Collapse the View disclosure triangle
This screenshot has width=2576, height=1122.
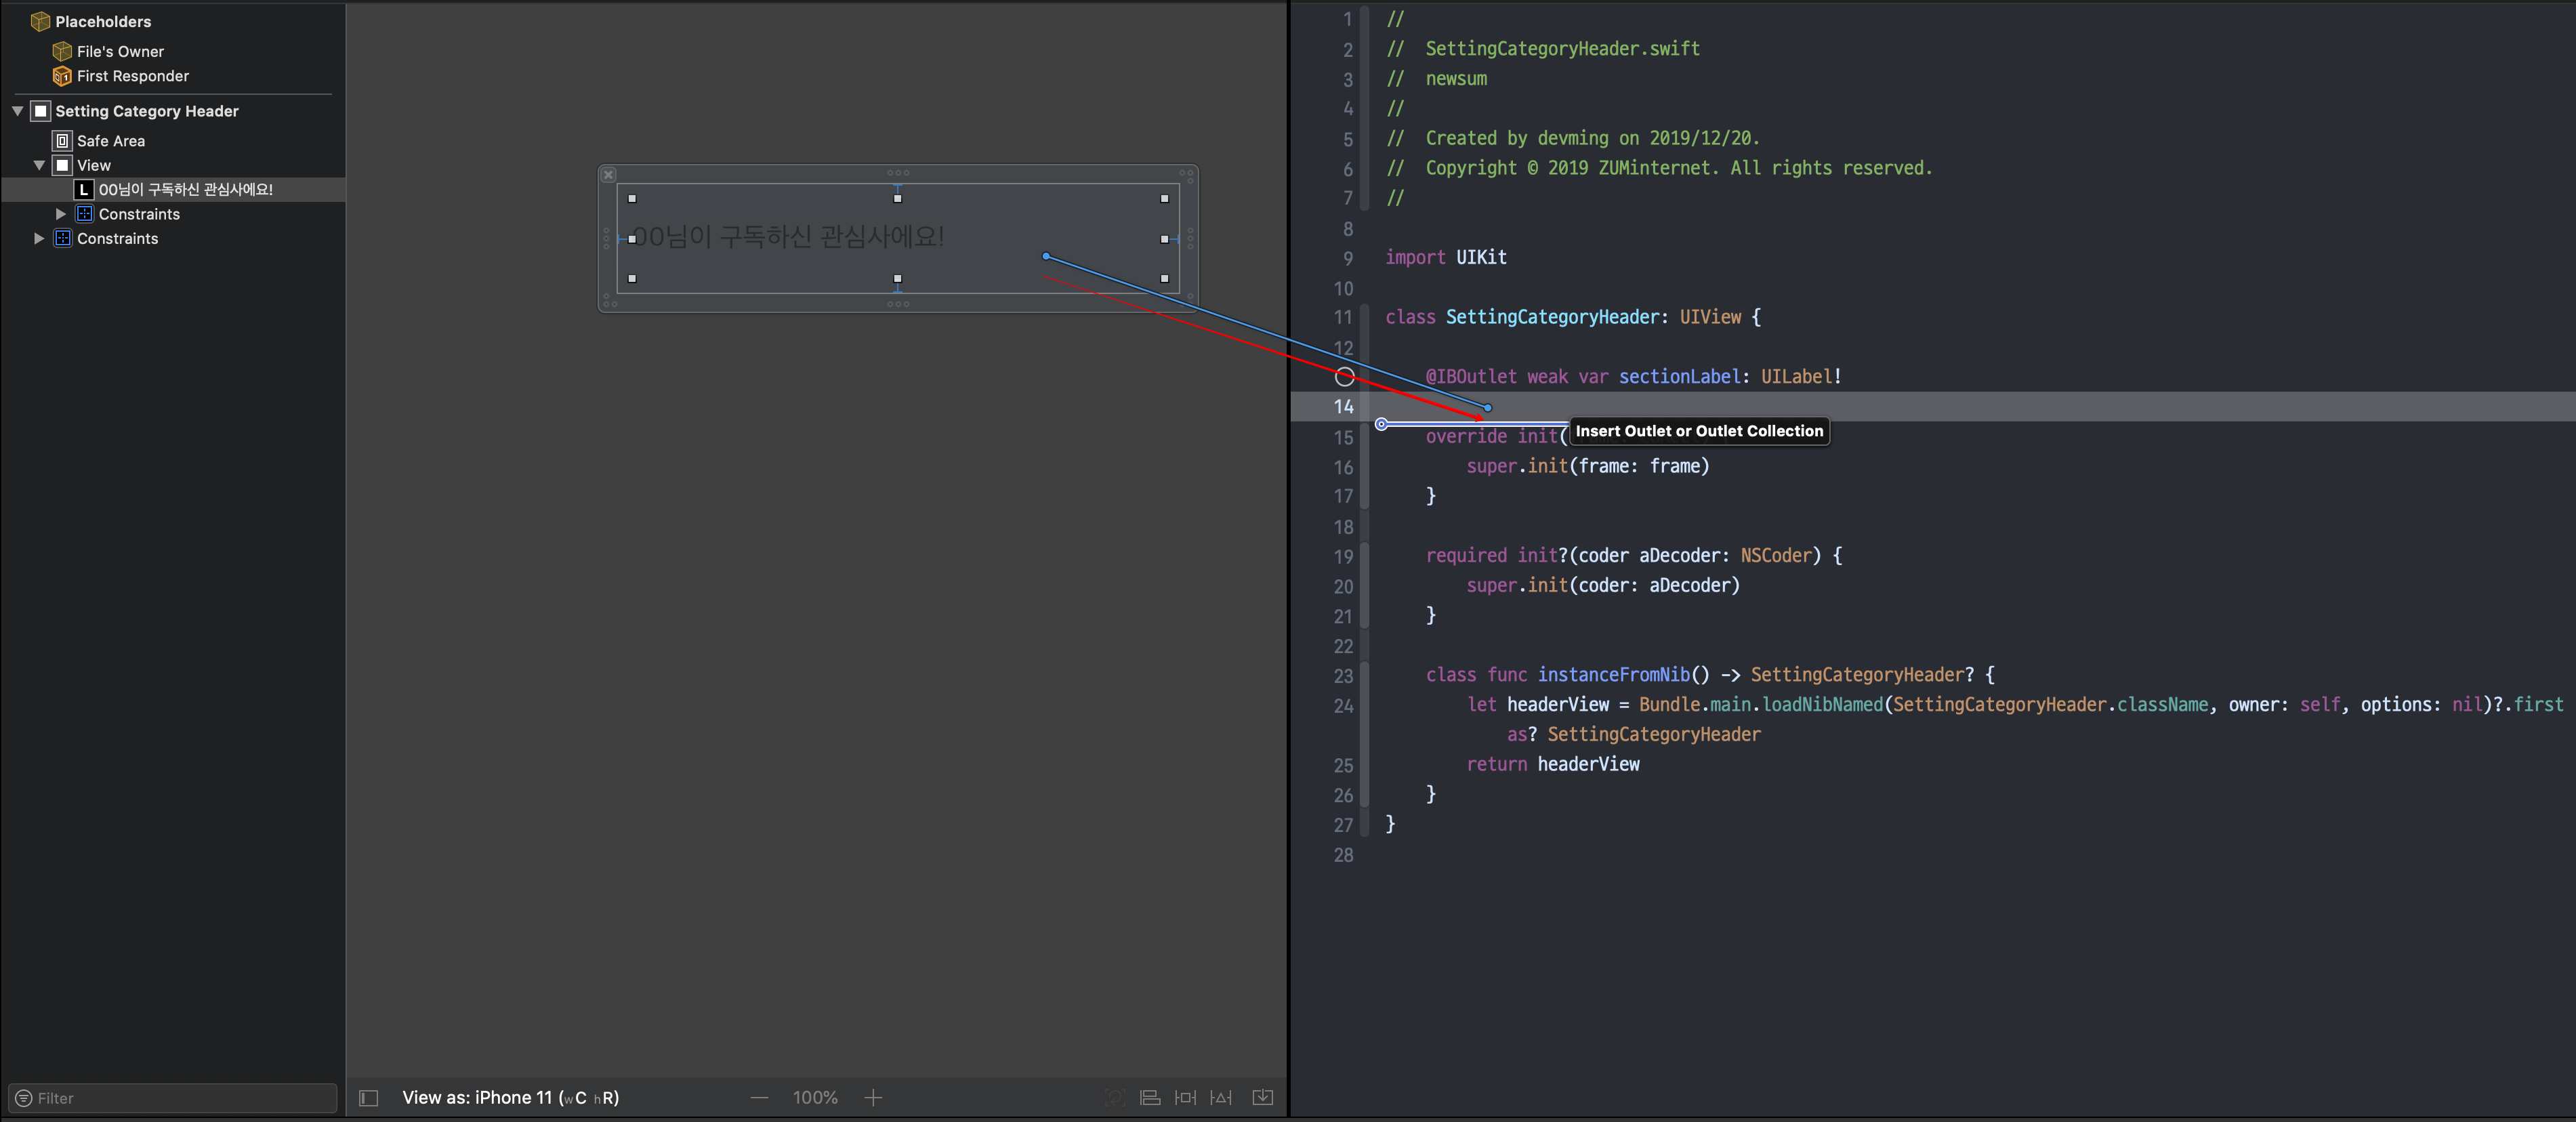[x=39, y=165]
